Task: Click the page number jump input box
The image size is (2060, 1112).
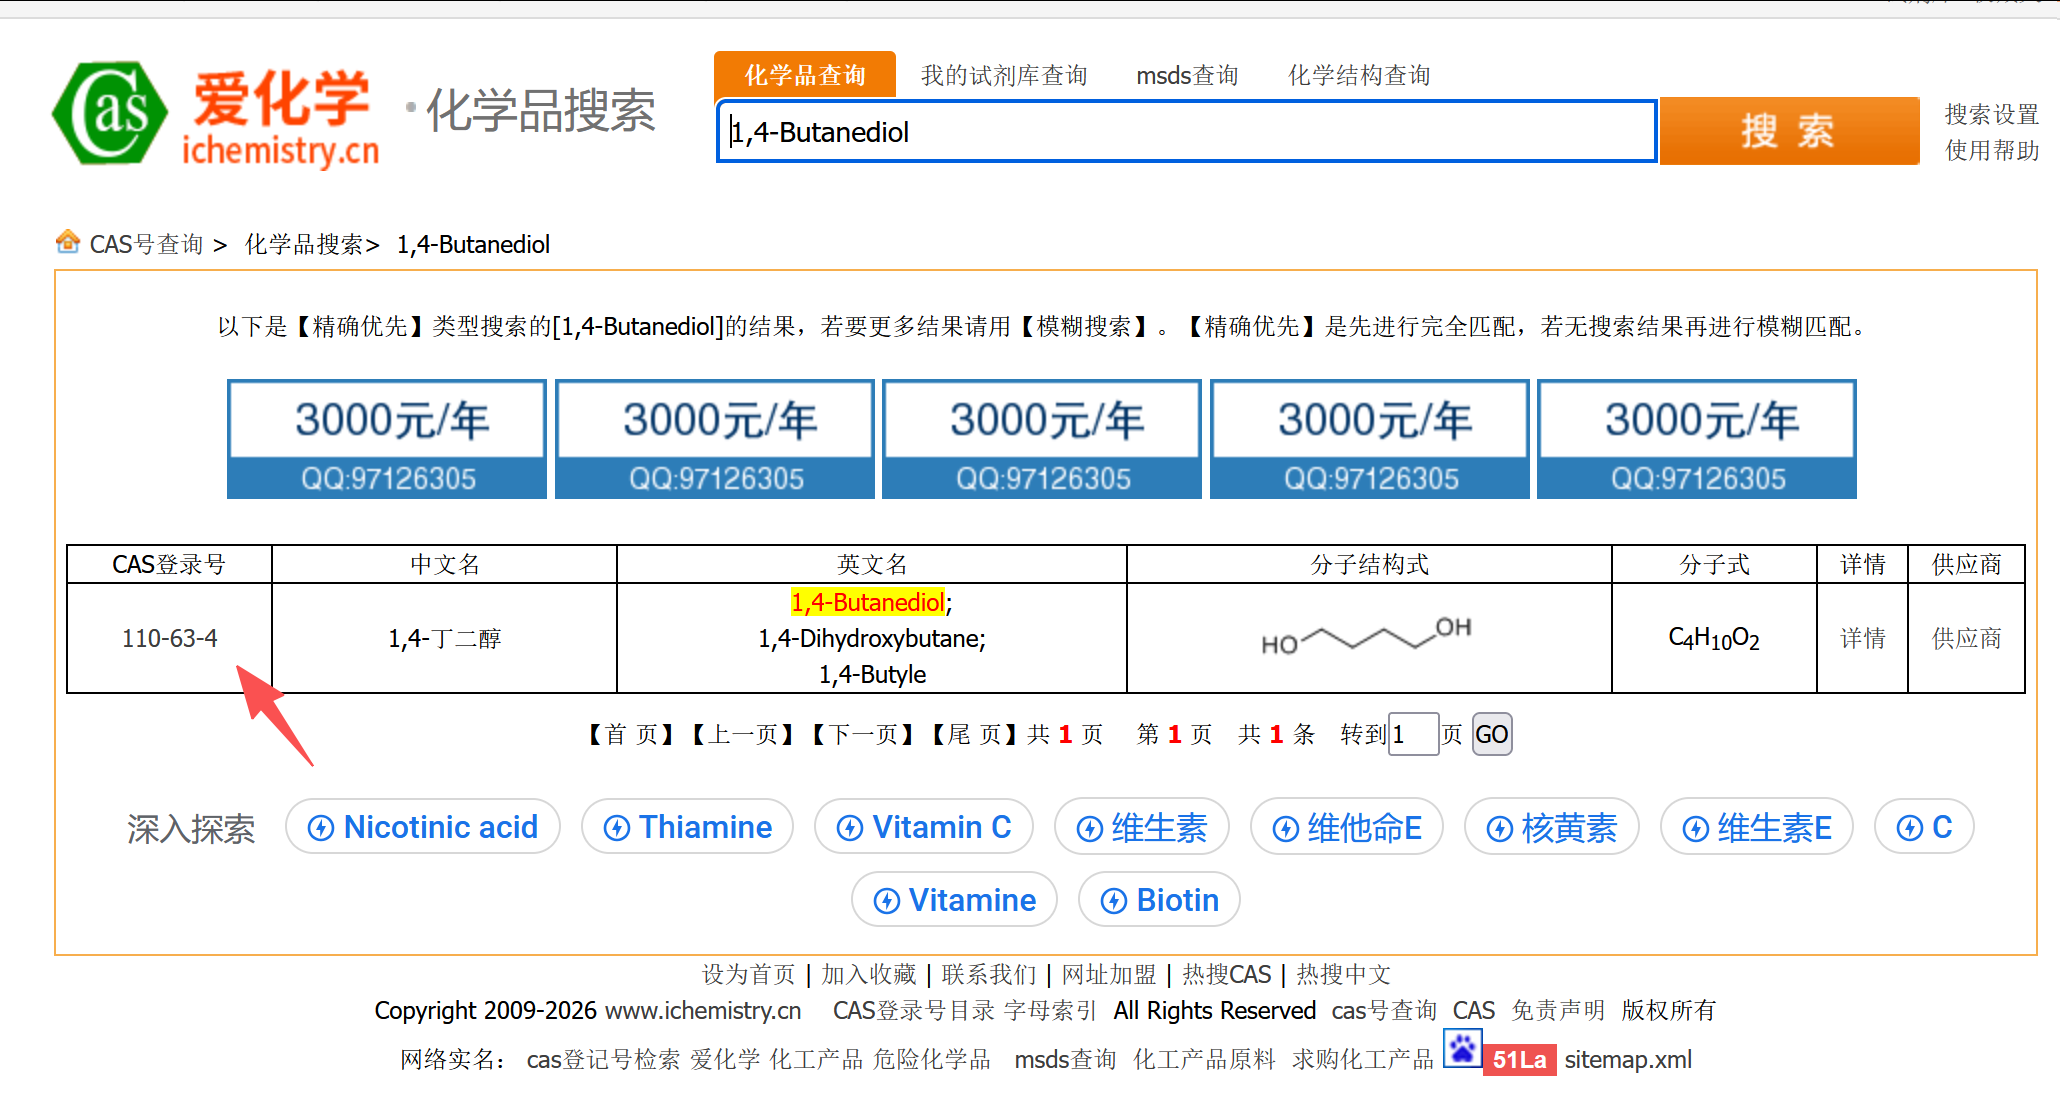Action: tap(1413, 735)
